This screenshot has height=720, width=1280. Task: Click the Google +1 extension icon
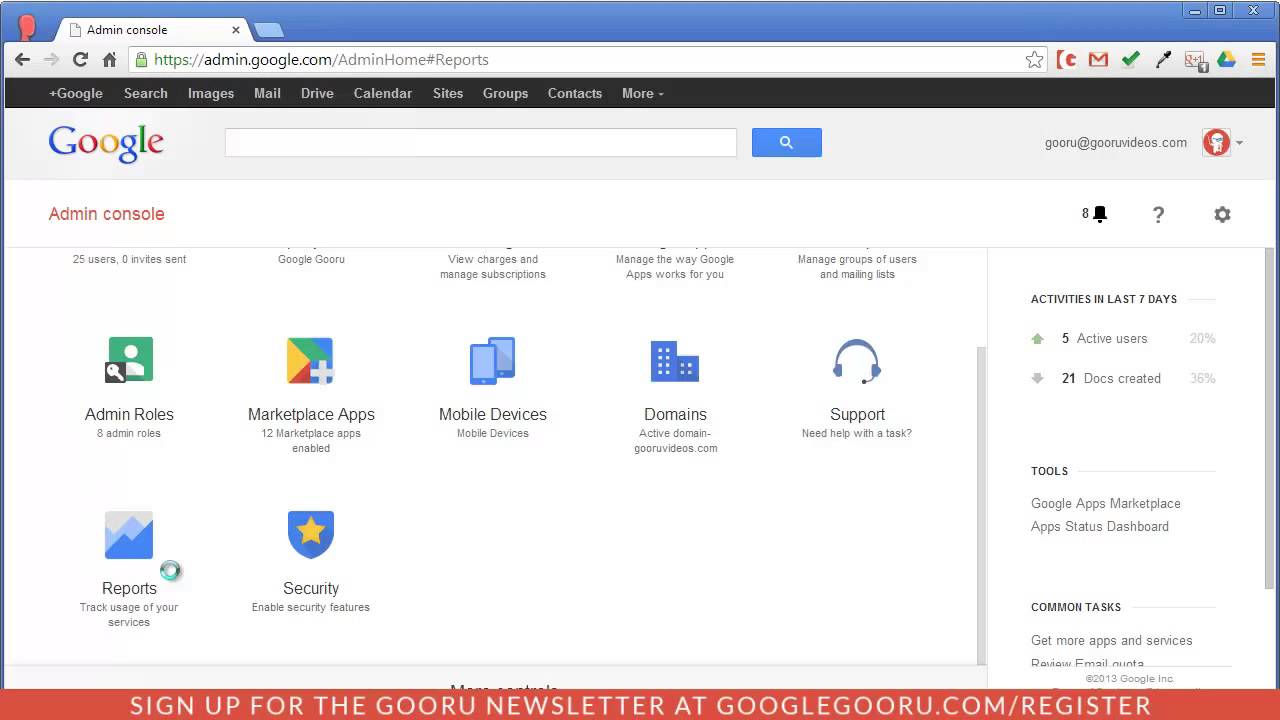point(1195,61)
